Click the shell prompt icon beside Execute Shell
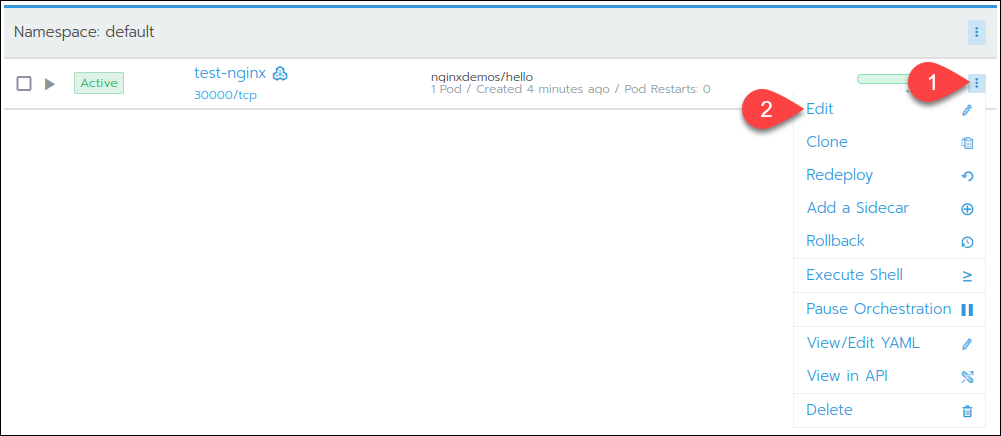Image resolution: width=1001 pixels, height=436 pixels. pyautogui.click(x=967, y=276)
